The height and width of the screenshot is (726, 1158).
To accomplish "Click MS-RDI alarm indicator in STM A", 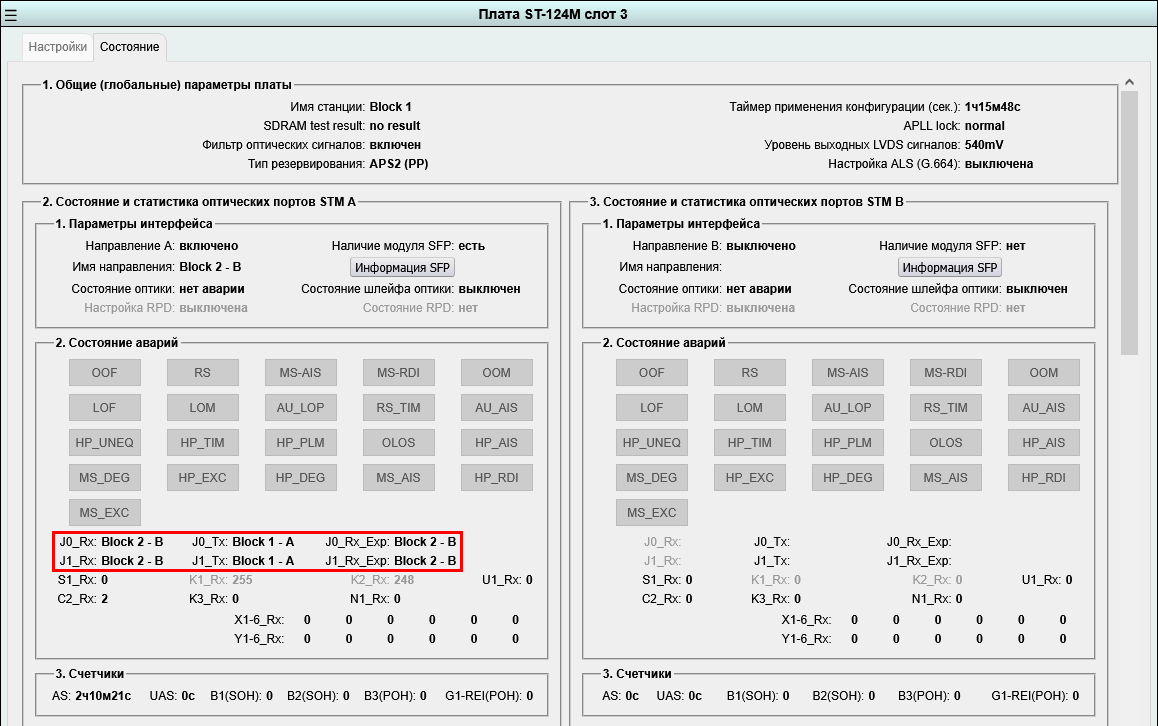I will 399,373.
